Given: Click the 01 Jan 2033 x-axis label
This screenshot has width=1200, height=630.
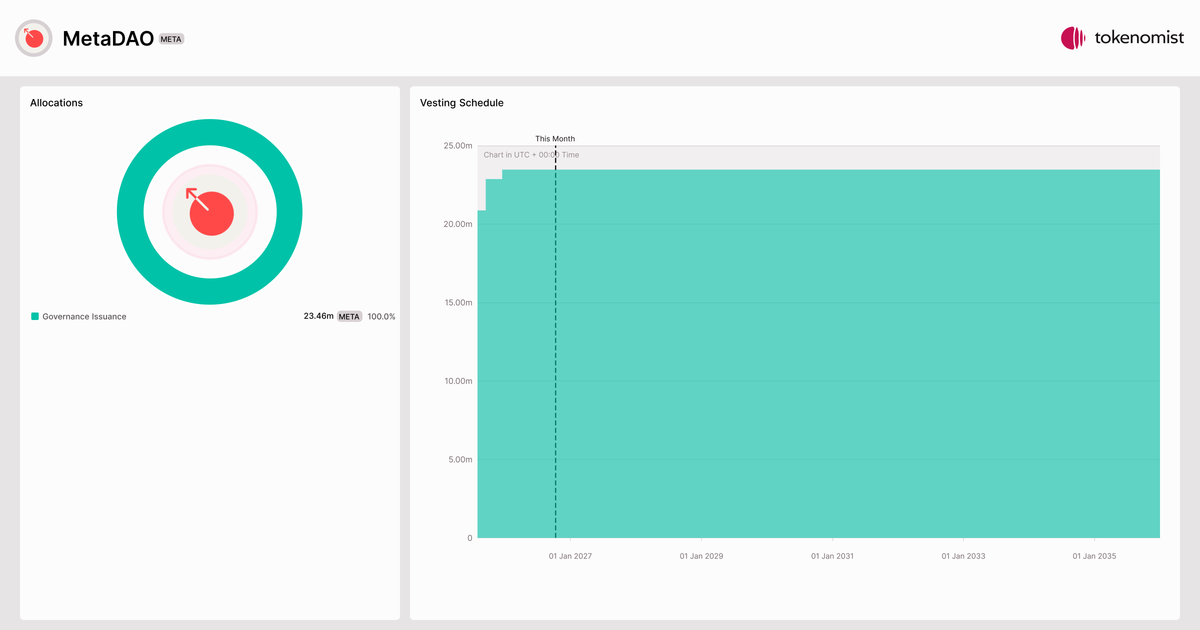Looking at the screenshot, I should coord(963,556).
